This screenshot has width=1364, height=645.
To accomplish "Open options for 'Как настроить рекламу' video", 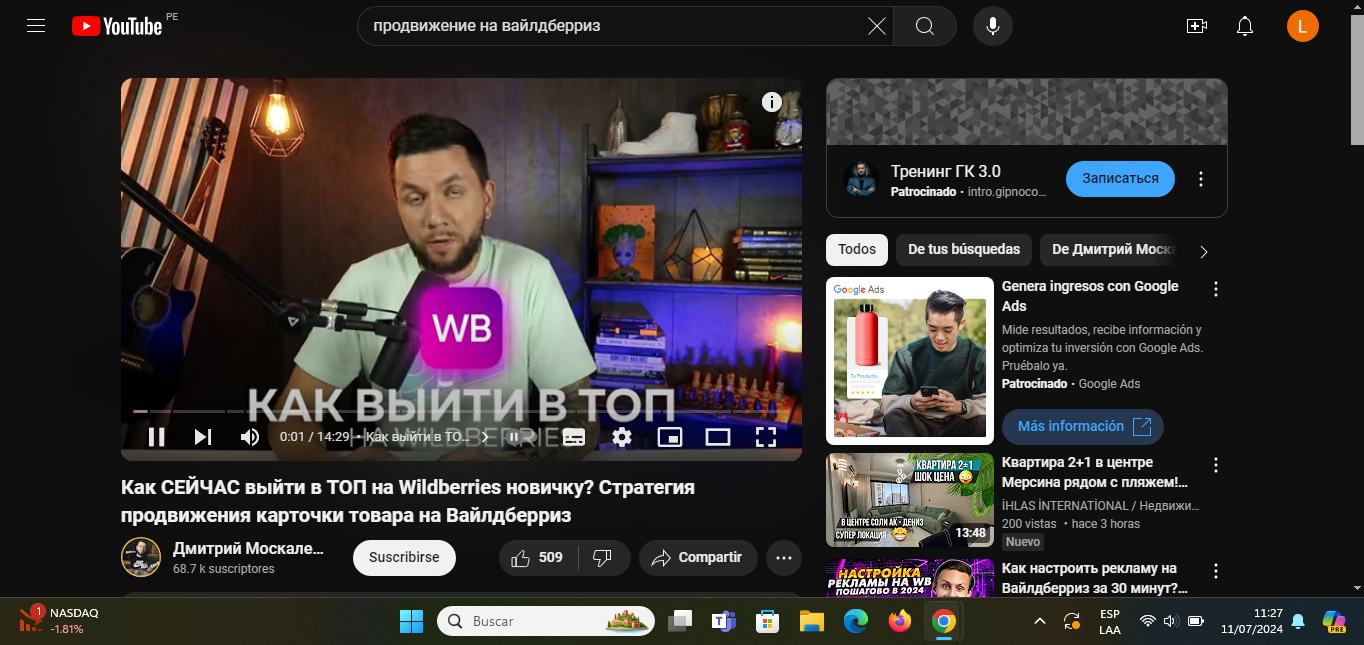I will 1216,572.
